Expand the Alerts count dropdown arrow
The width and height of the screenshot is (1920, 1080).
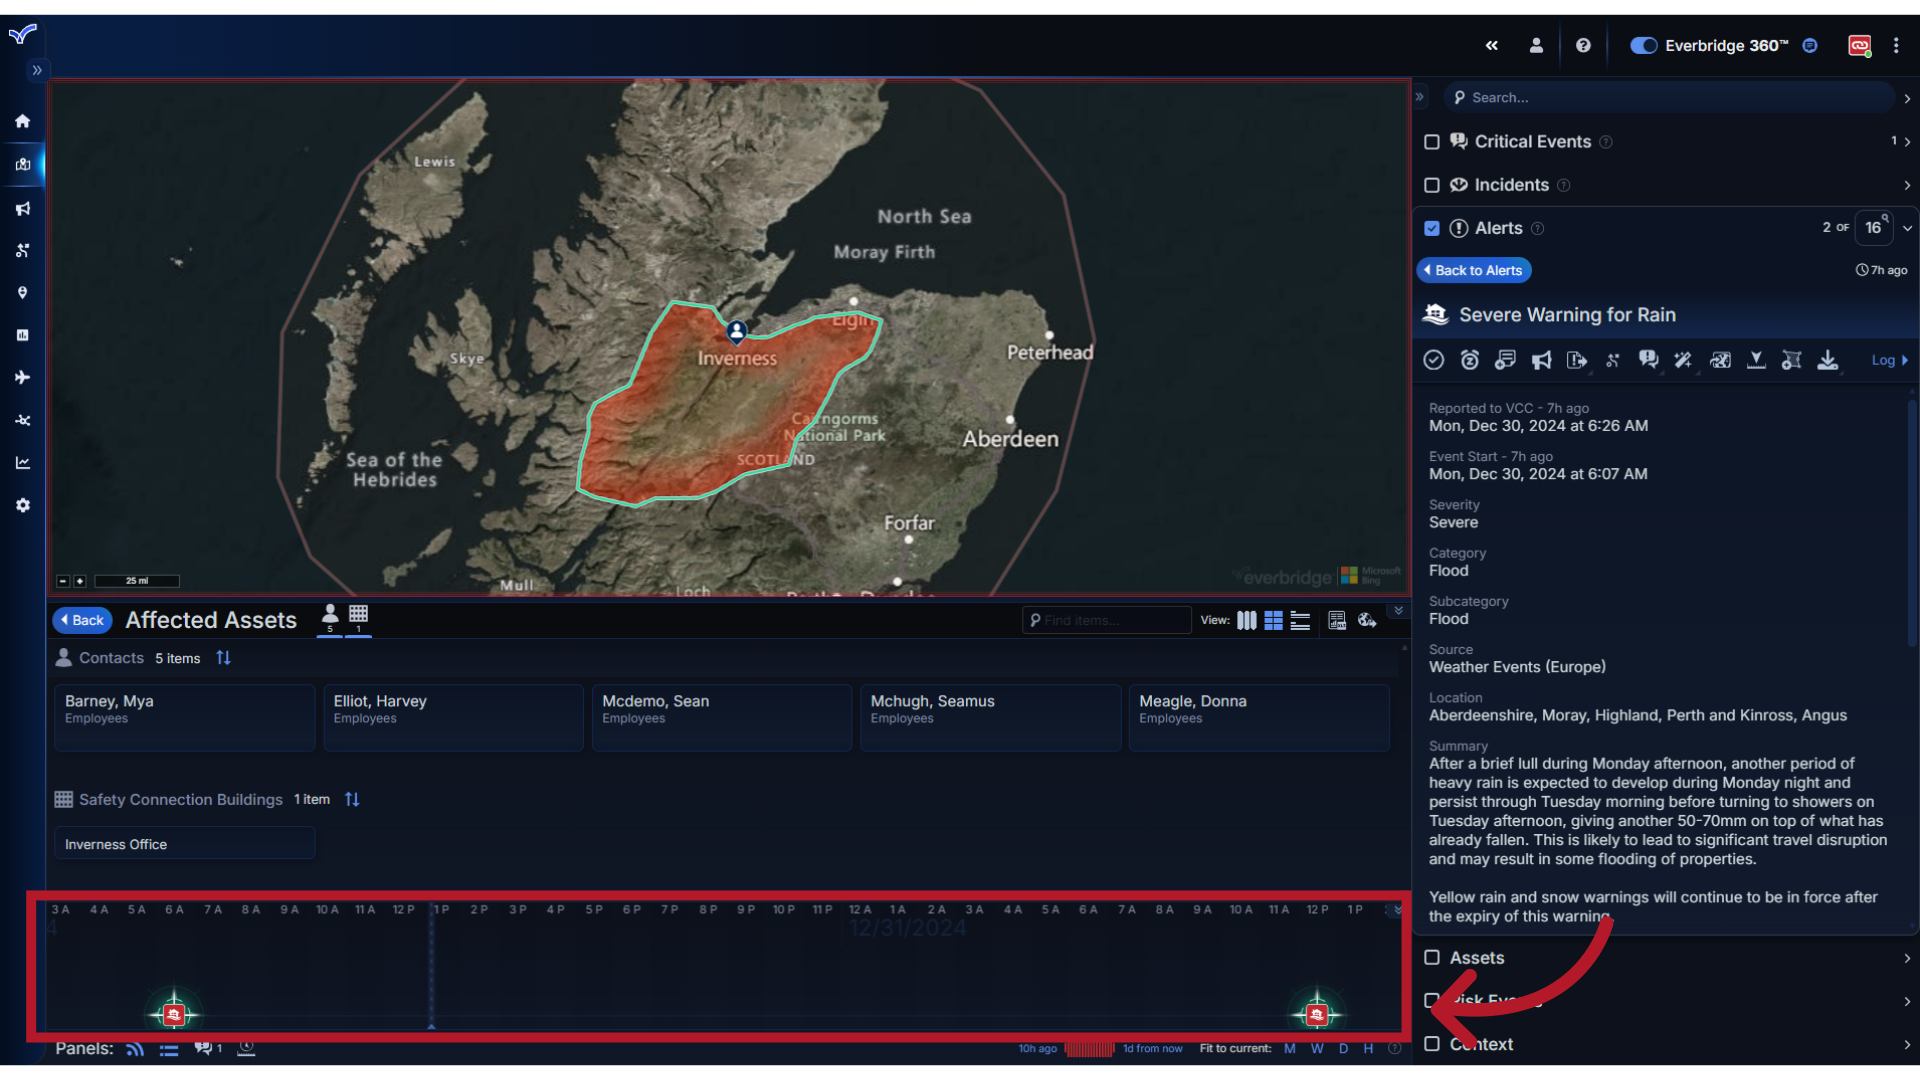(1908, 228)
